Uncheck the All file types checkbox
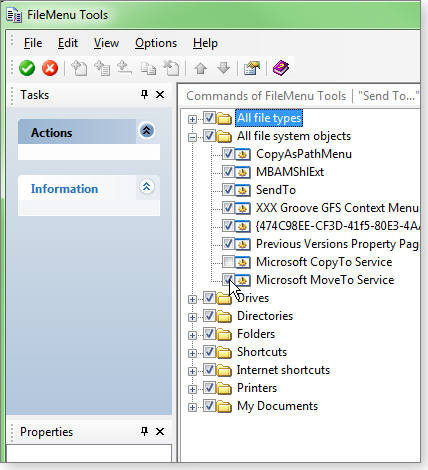428x470 pixels. pyautogui.click(x=209, y=117)
